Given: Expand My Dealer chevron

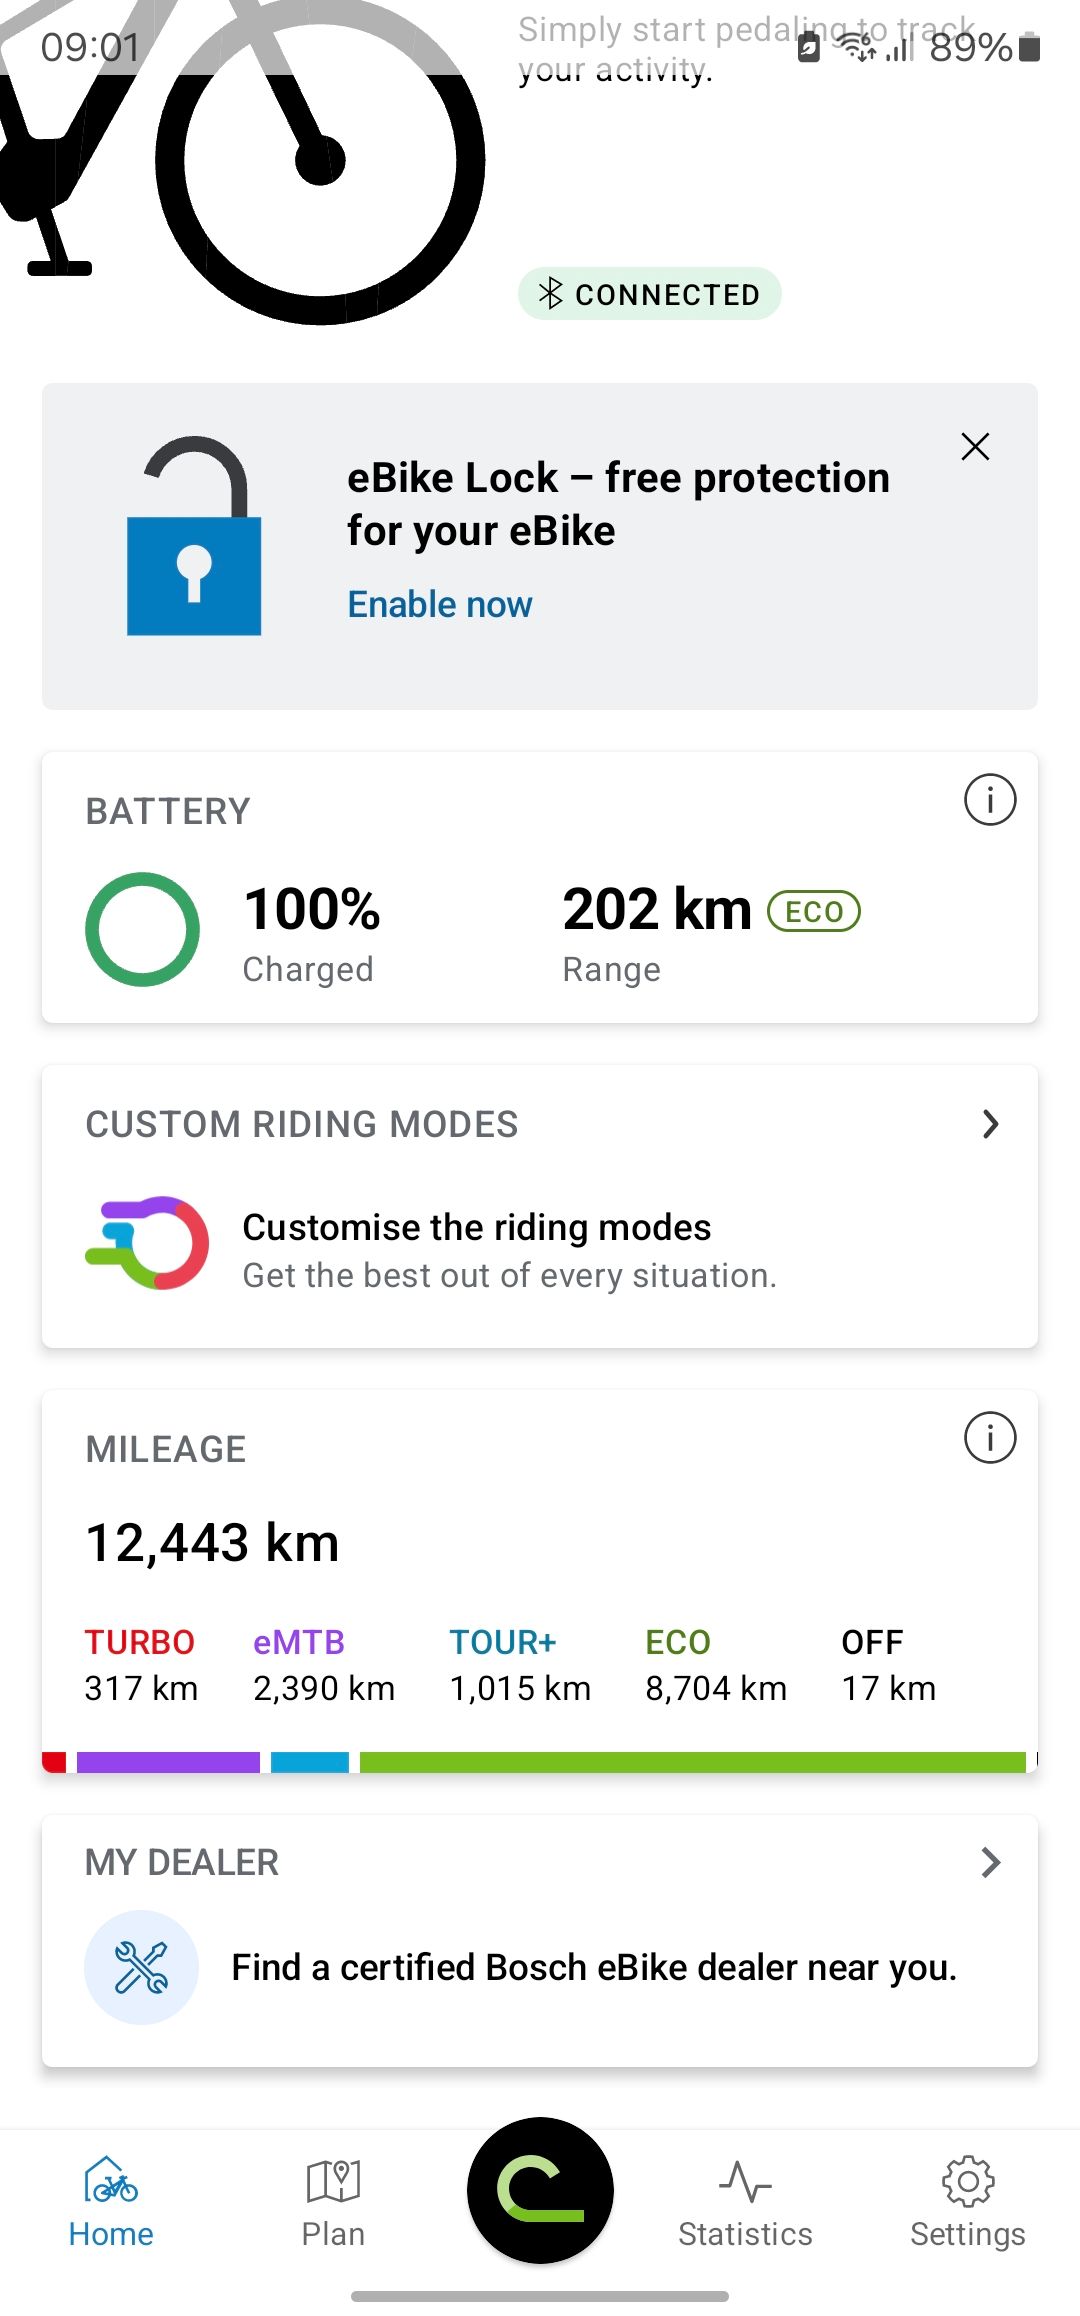Looking at the screenshot, I should tap(990, 1862).
